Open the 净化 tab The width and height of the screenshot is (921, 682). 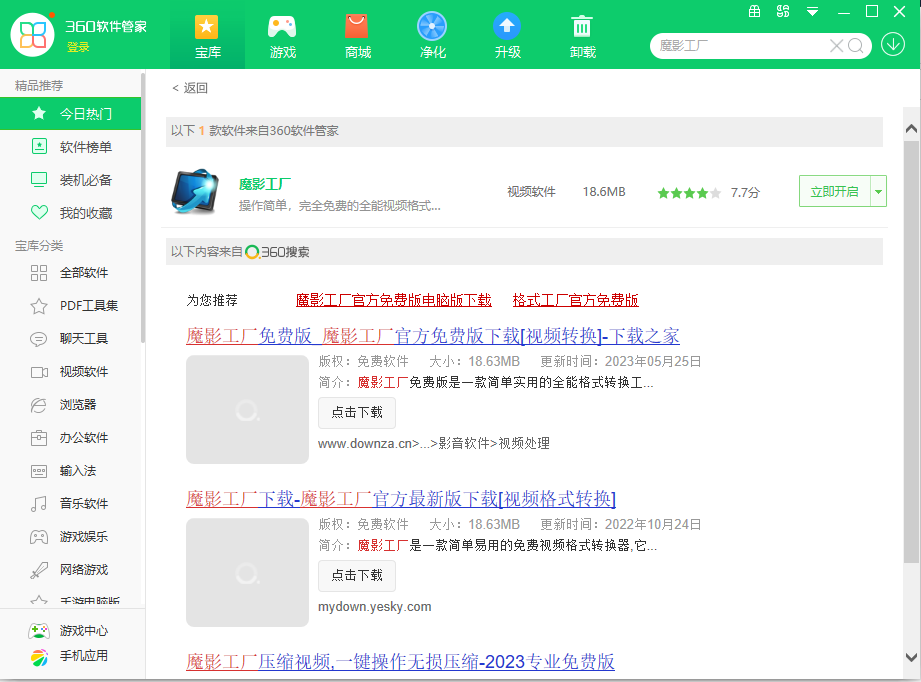[432, 35]
